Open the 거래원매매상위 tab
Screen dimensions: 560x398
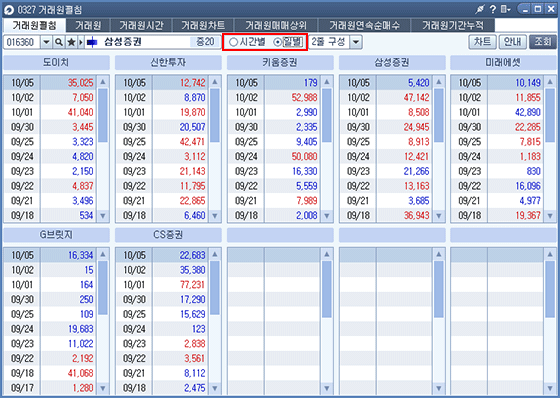276,25
